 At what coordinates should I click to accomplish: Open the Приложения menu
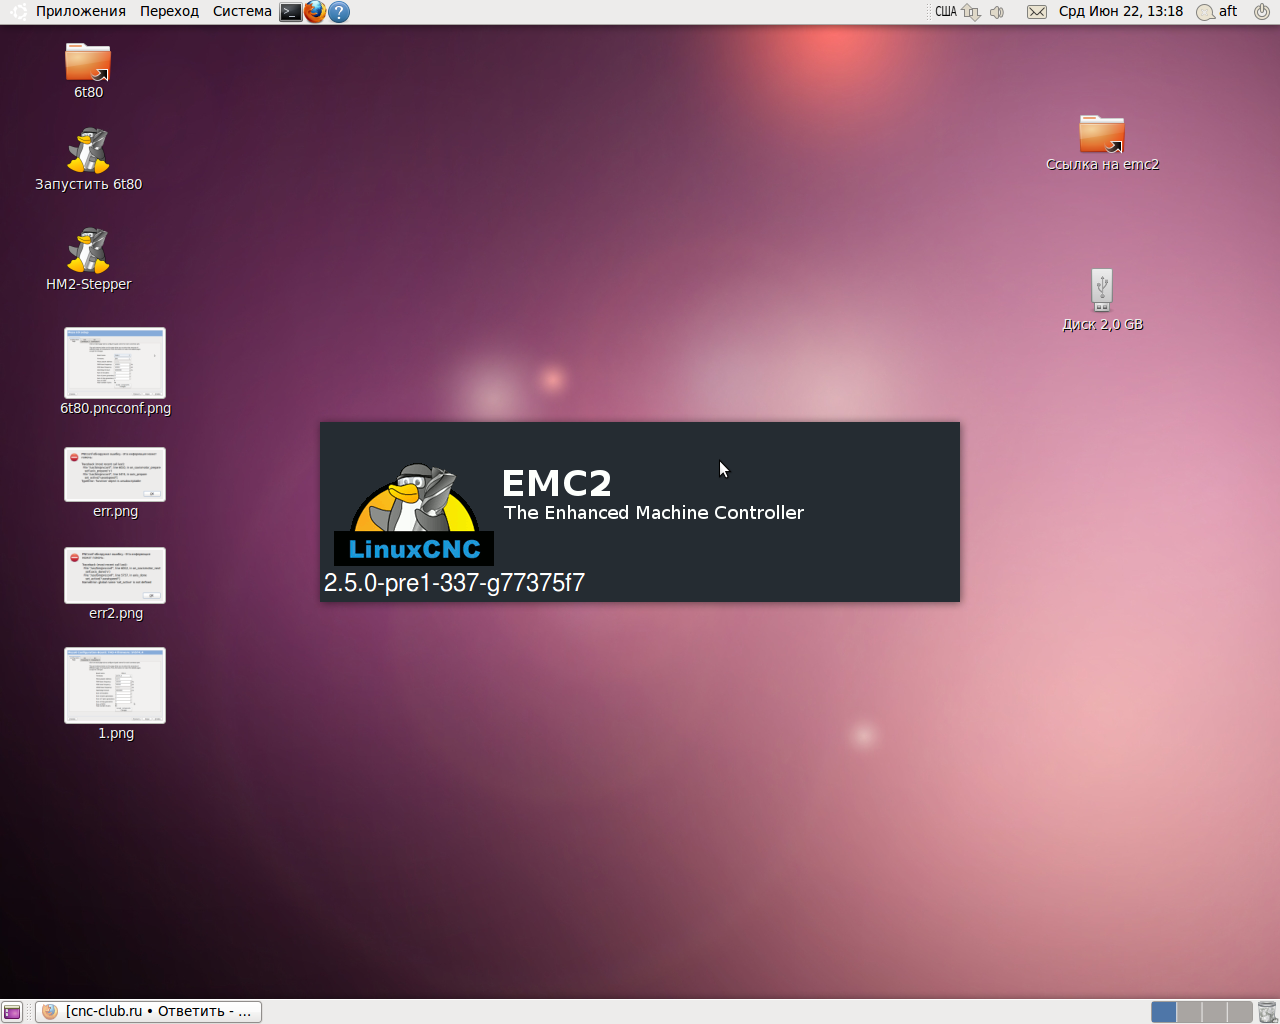81,11
